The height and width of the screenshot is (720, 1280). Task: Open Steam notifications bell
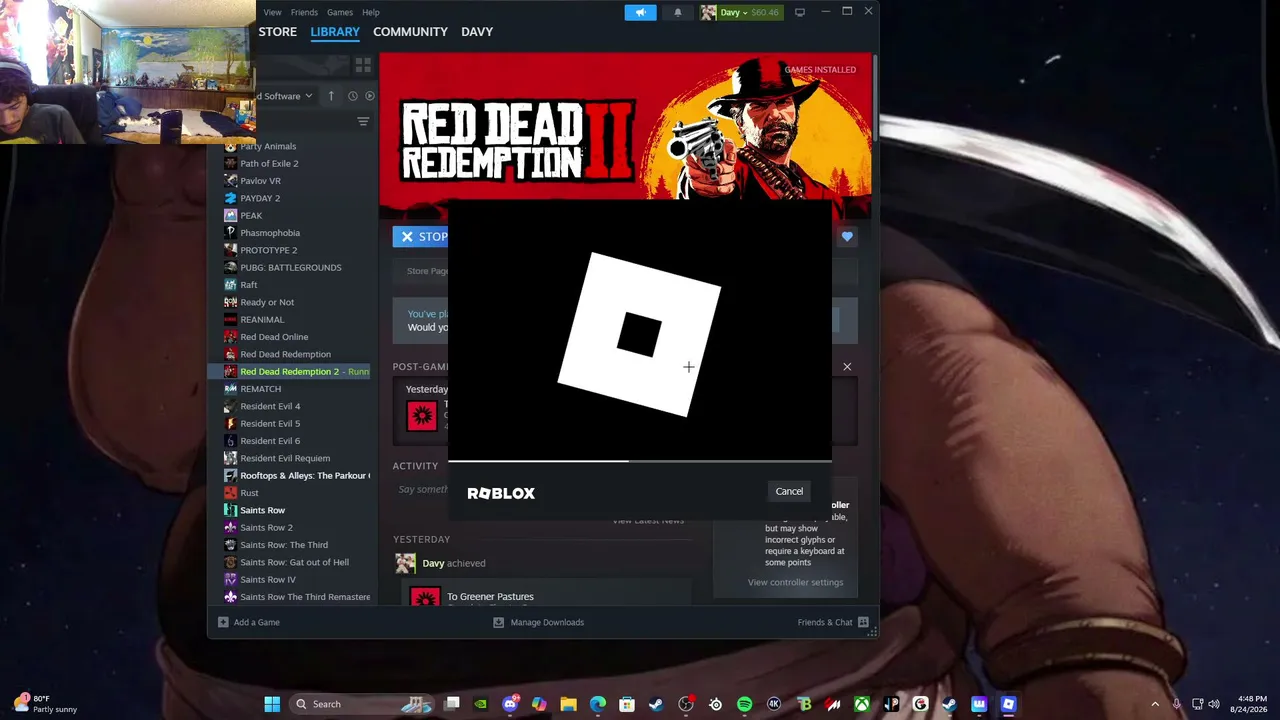pos(678,12)
